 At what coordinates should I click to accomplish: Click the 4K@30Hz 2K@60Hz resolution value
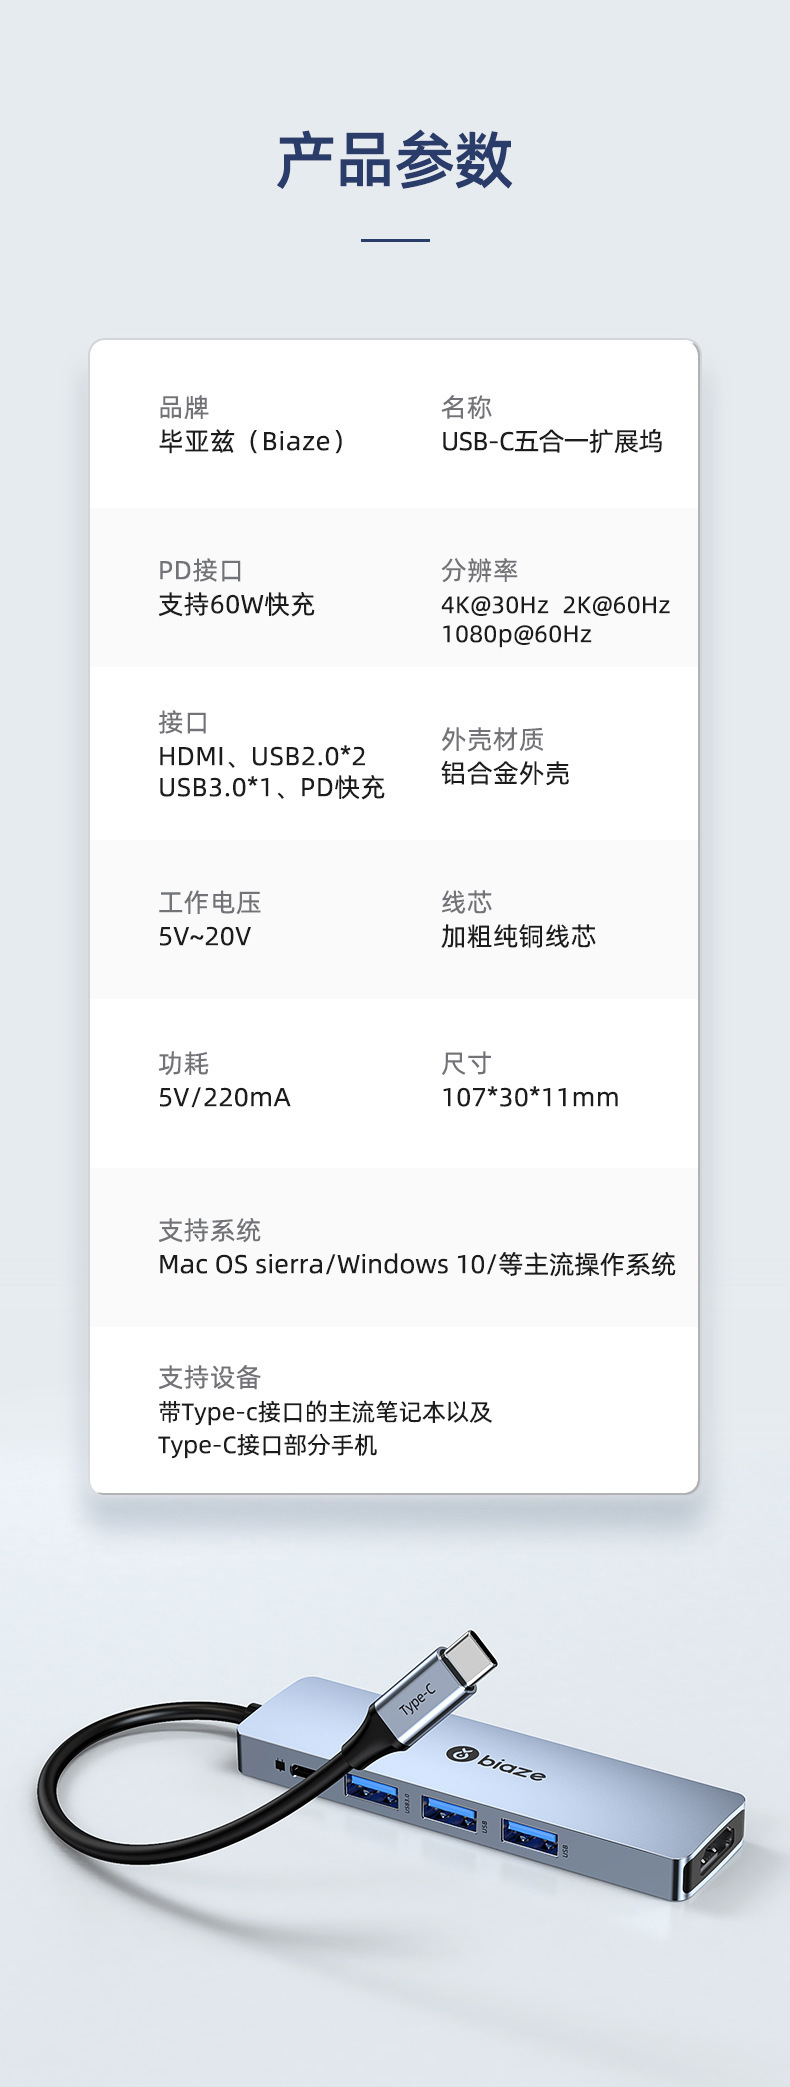(555, 605)
